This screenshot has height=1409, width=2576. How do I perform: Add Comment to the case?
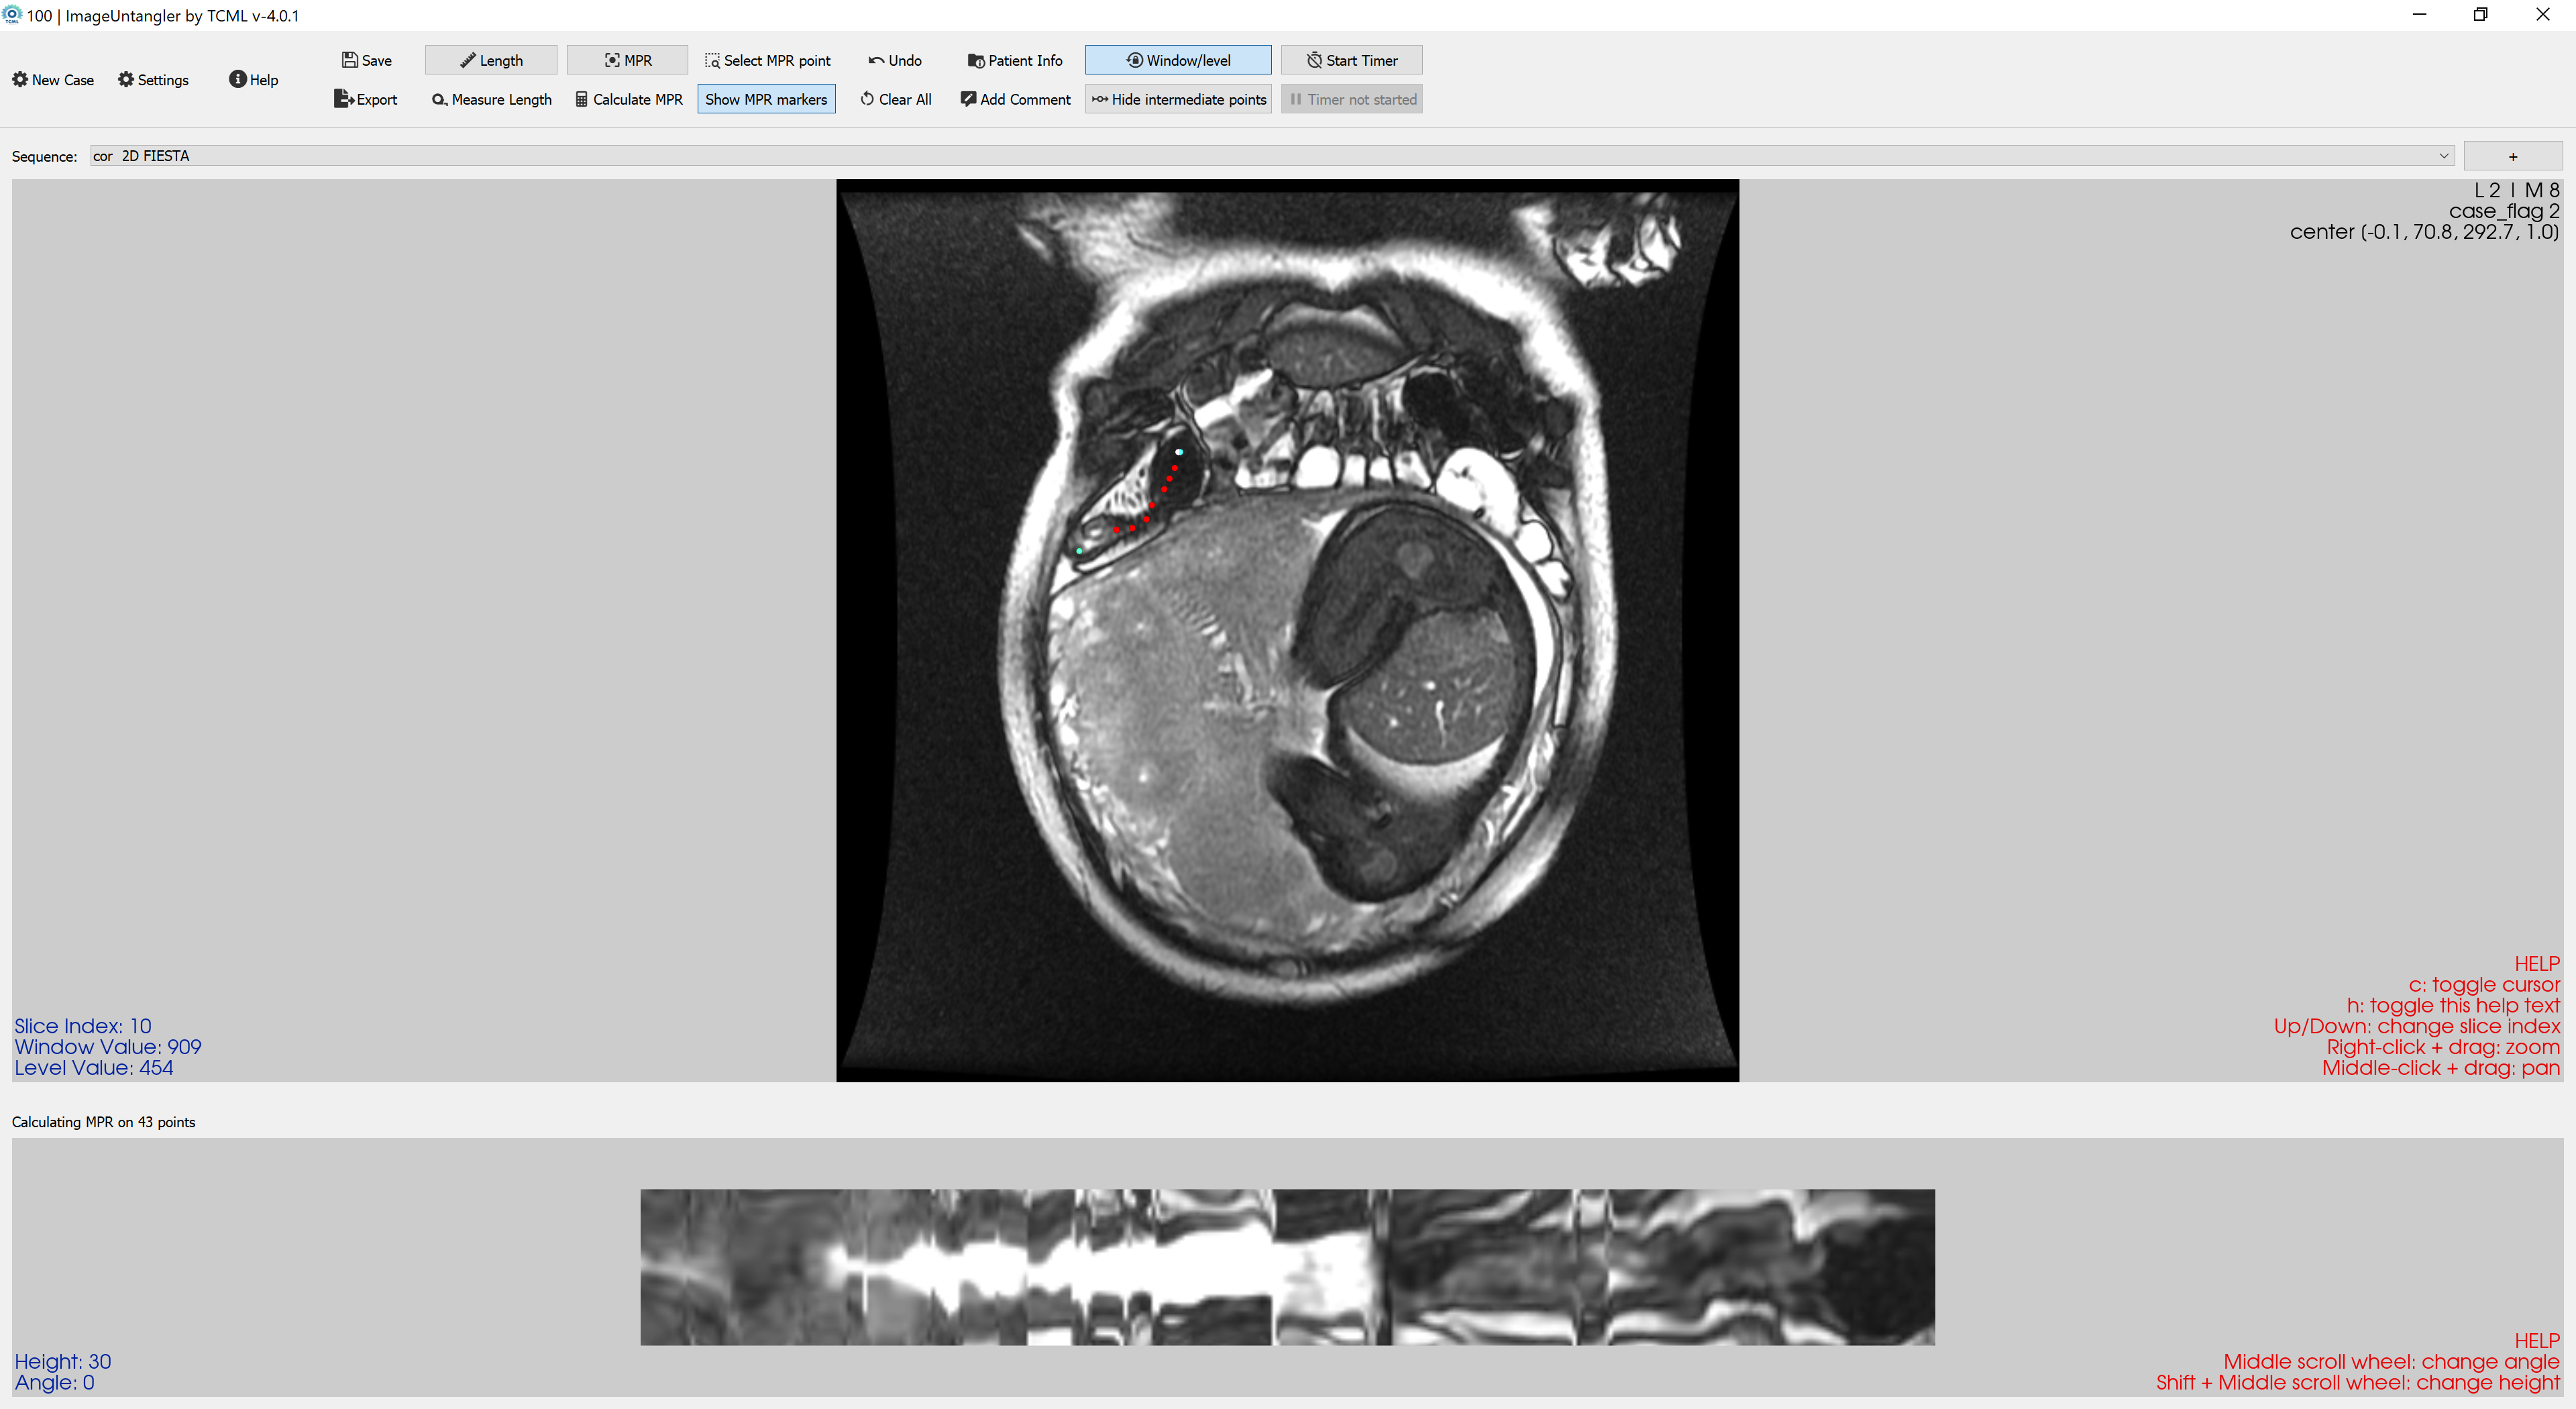(1015, 99)
